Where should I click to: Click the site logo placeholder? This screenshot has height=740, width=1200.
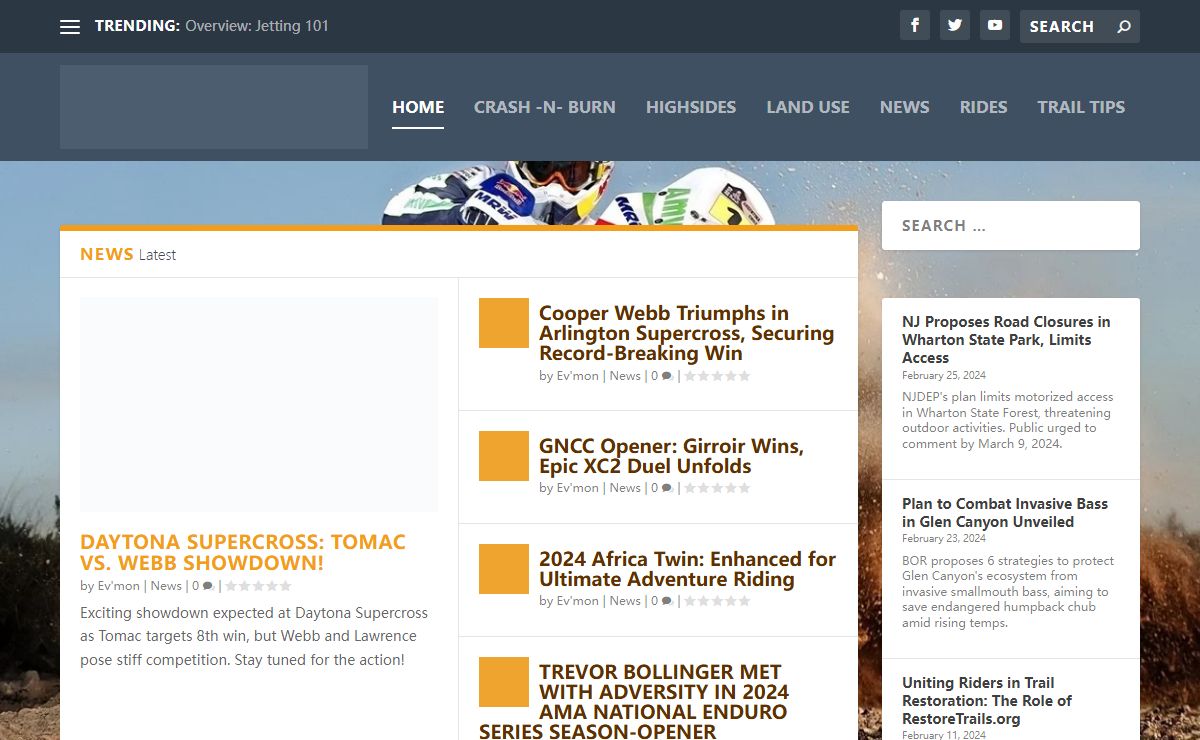tap(214, 107)
